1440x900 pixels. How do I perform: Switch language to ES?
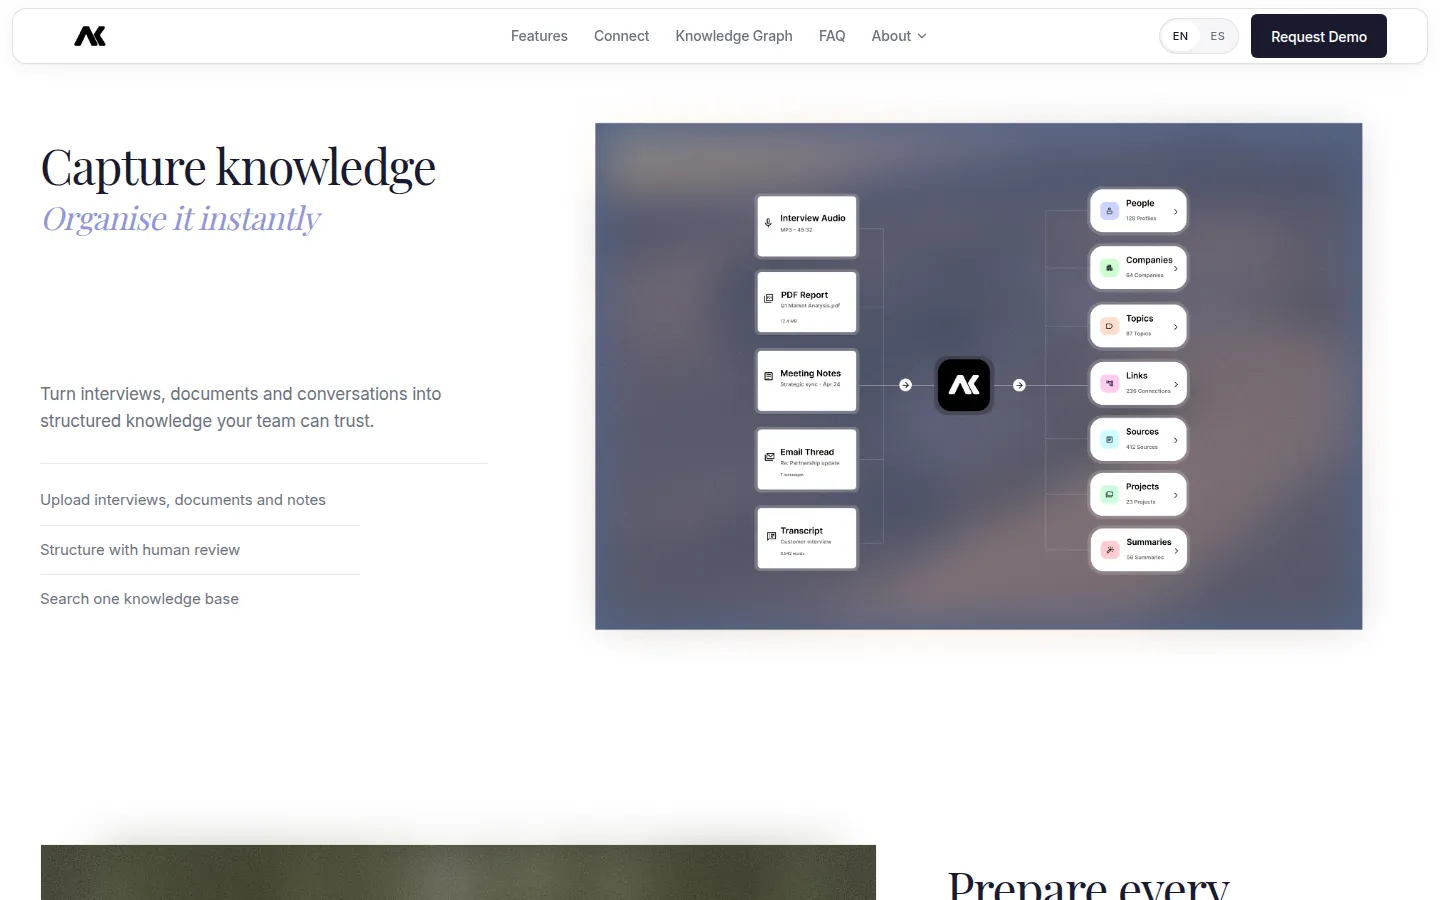1217,36
